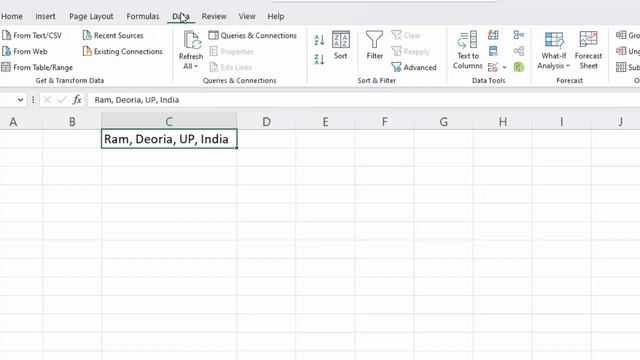
Task: Click the From Text/CSV import icon
Action: (x=7, y=35)
